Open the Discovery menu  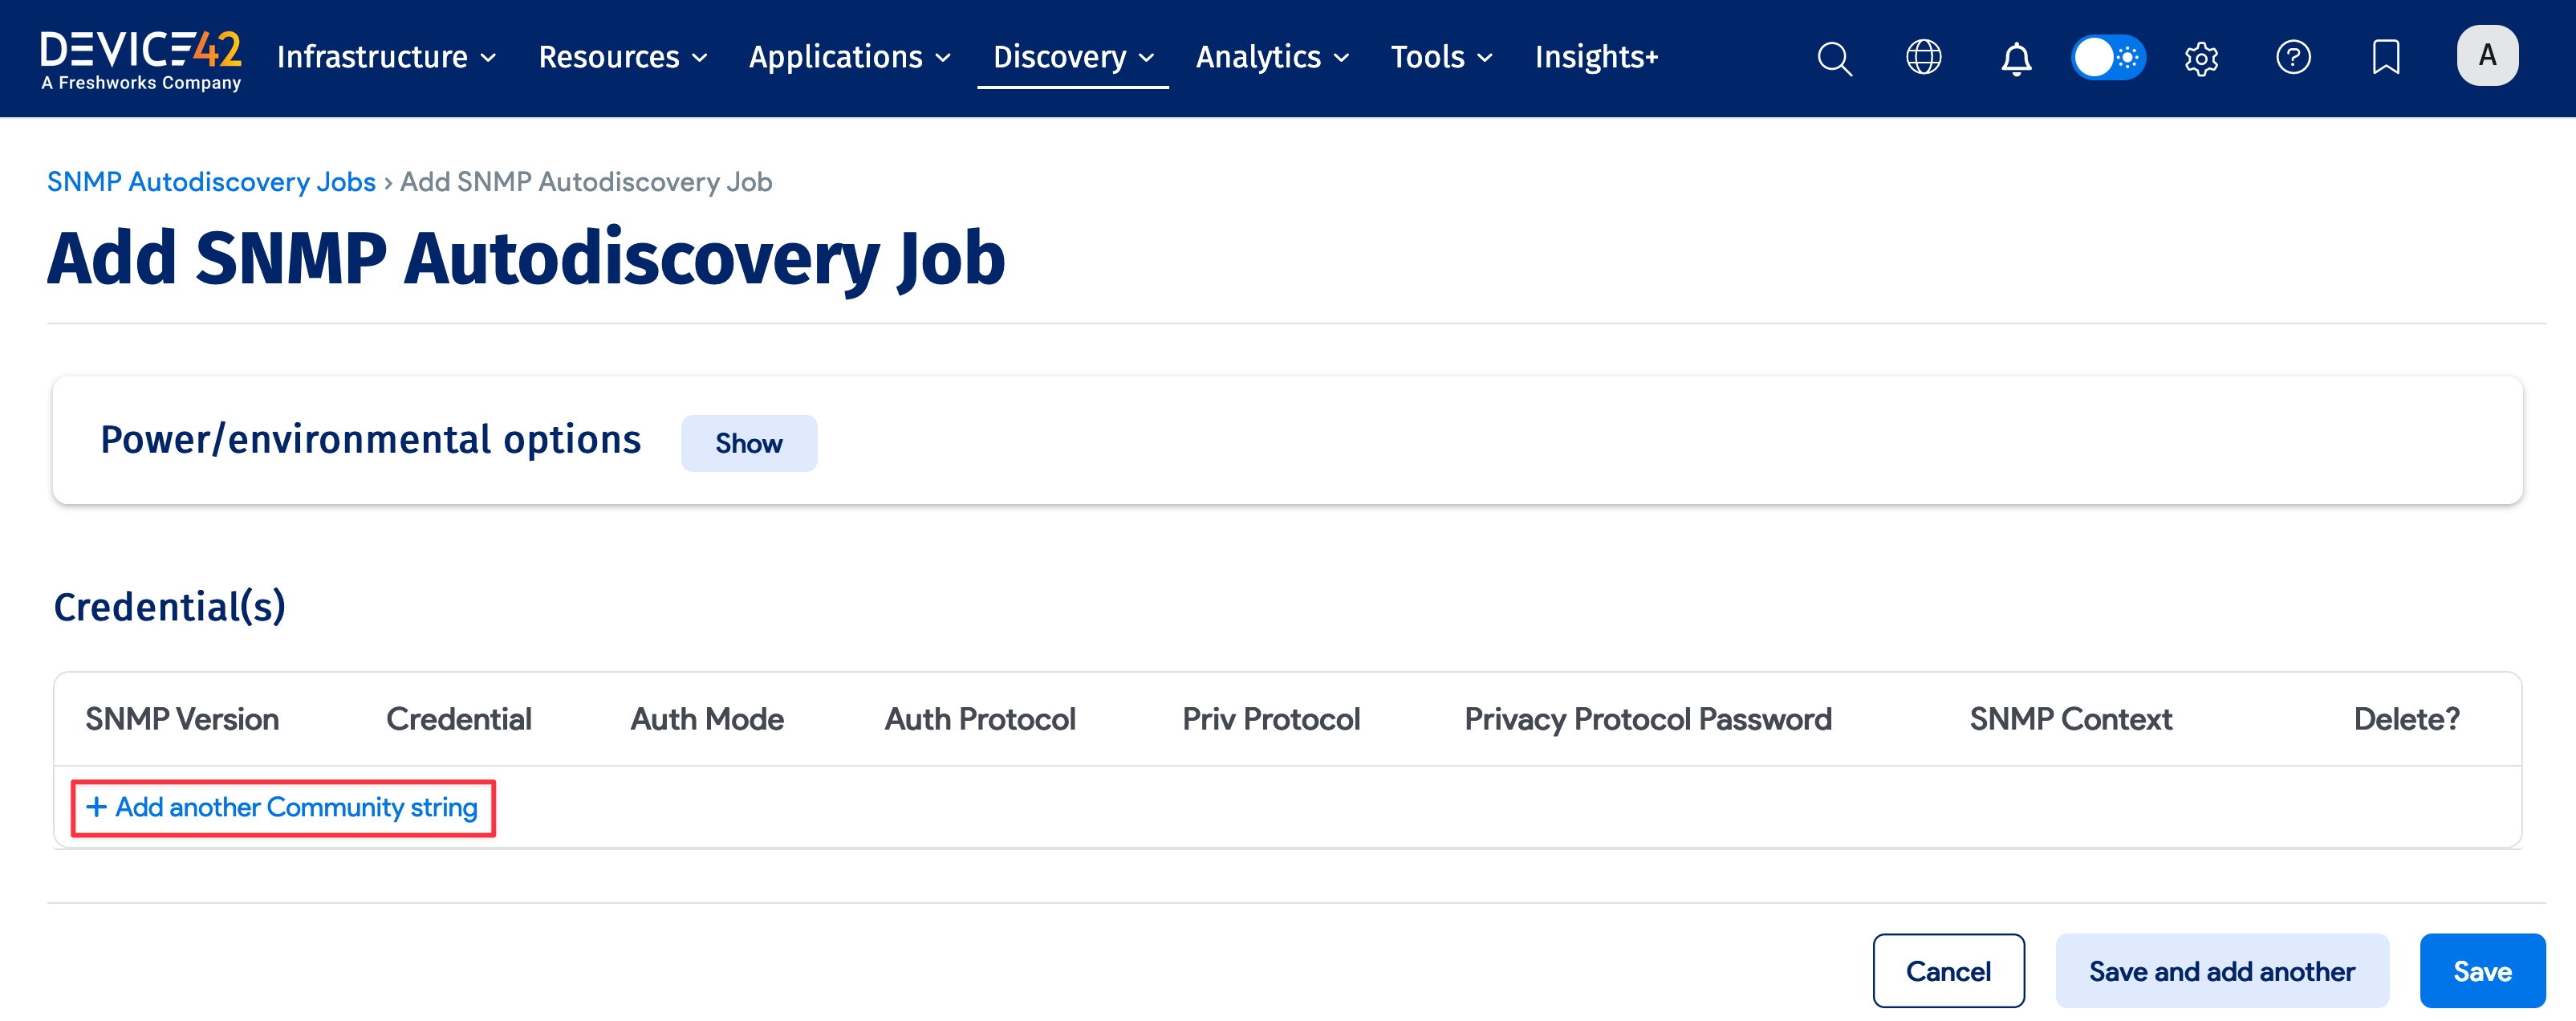tap(1072, 57)
